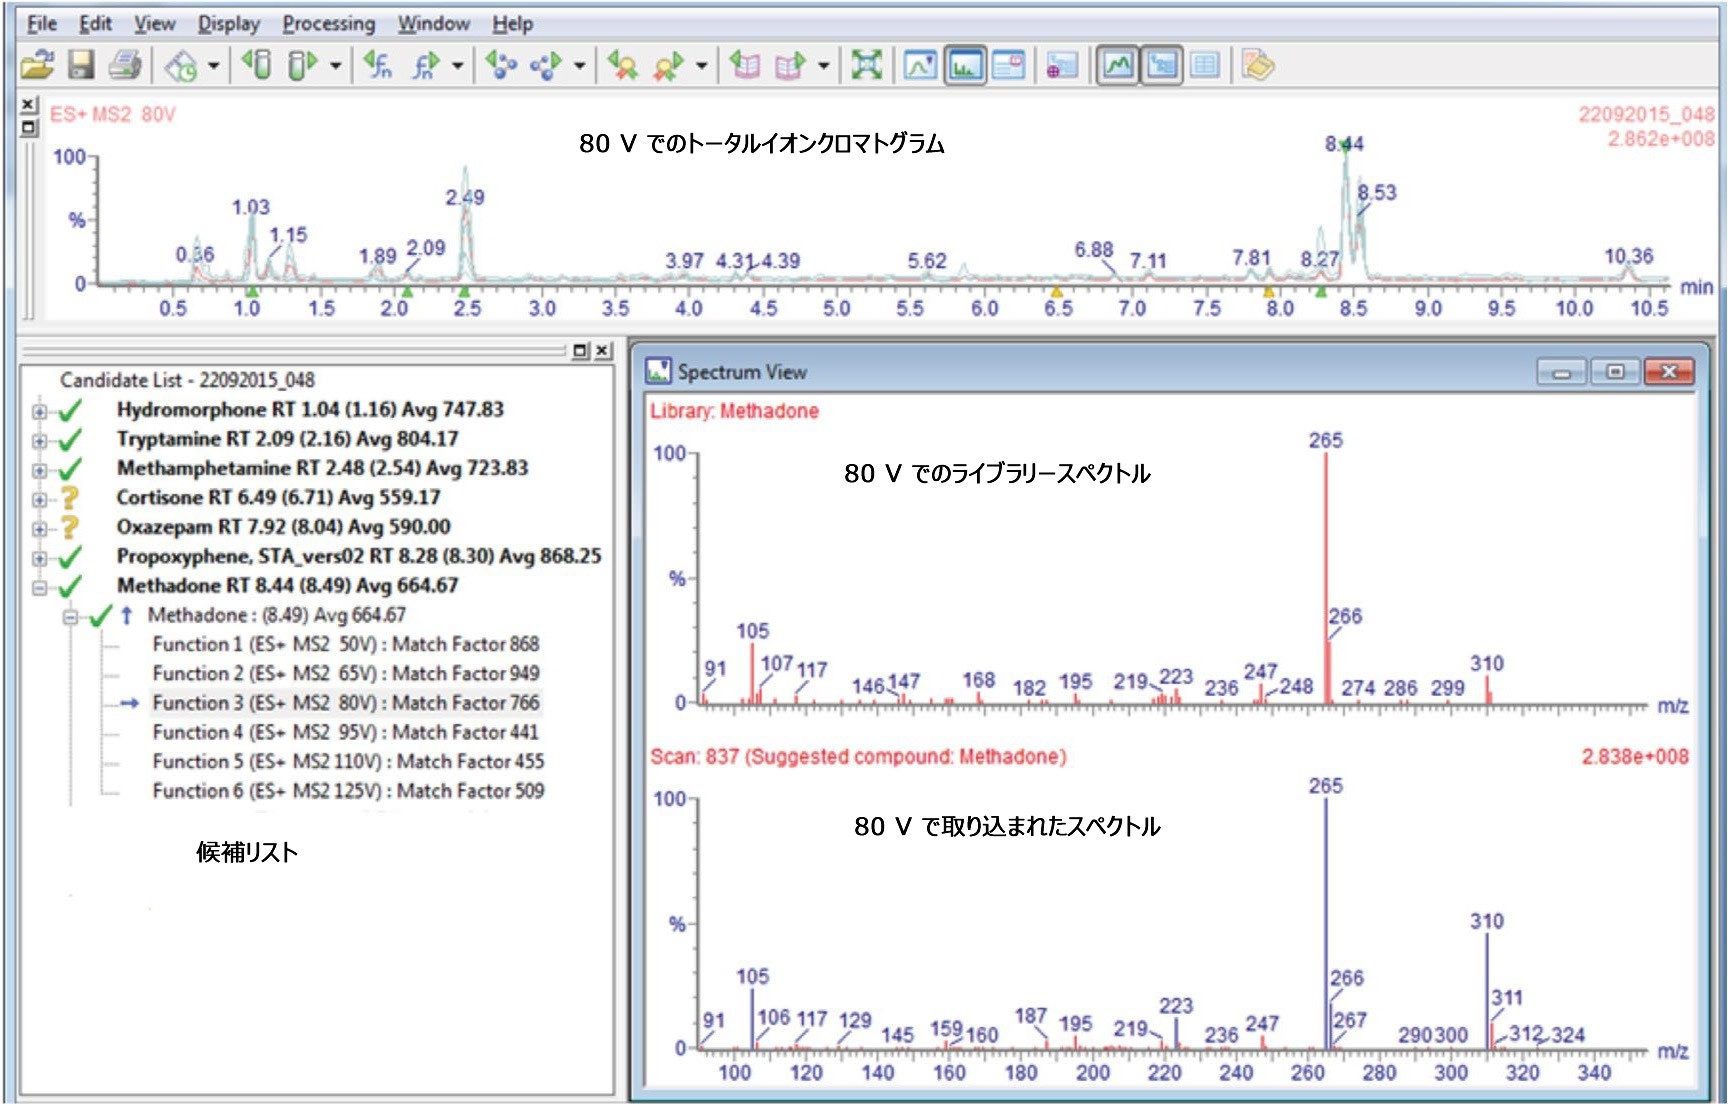Click float button left of chromatogram pane
1730x1106 pixels.
pos(28,127)
